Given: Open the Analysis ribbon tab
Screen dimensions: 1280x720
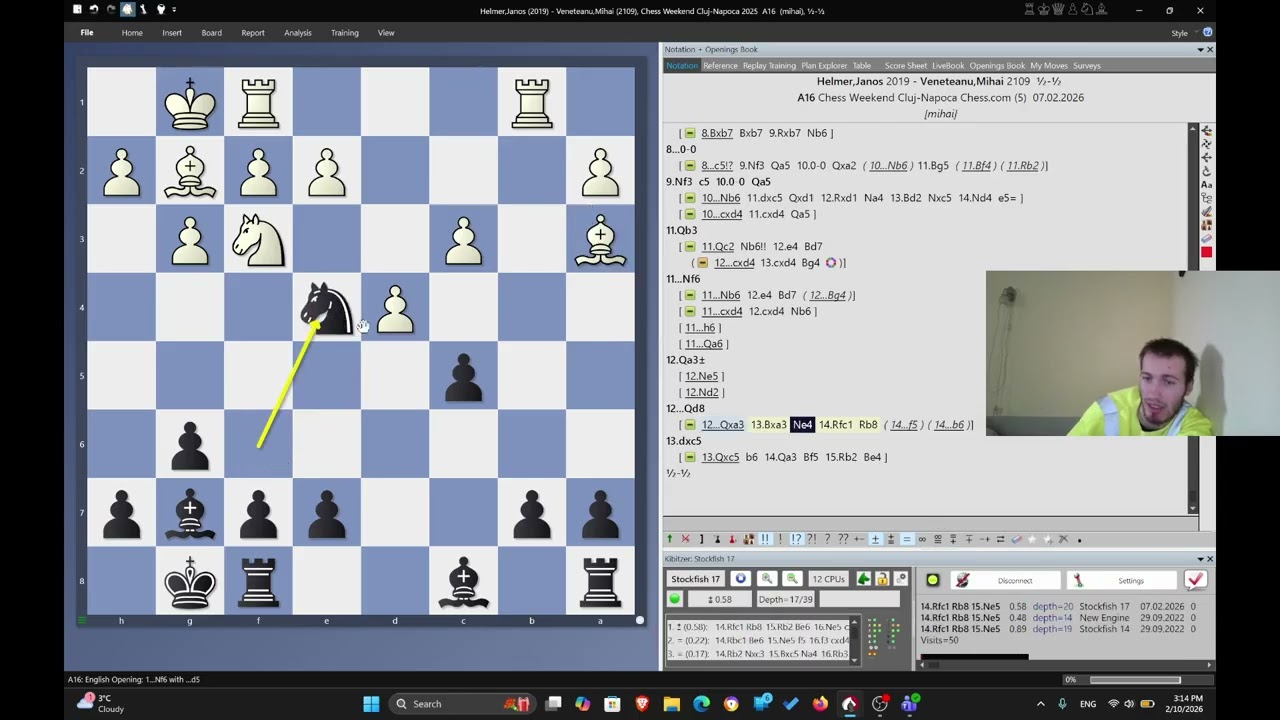Looking at the screenshot, I should coord(297,33).
